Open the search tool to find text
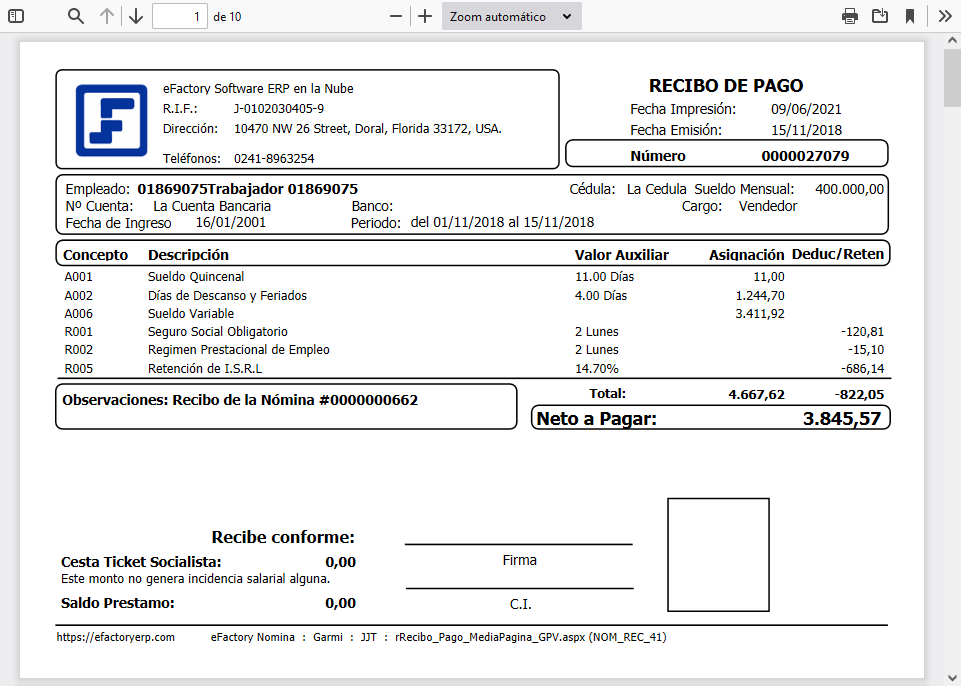 (74, 16)
